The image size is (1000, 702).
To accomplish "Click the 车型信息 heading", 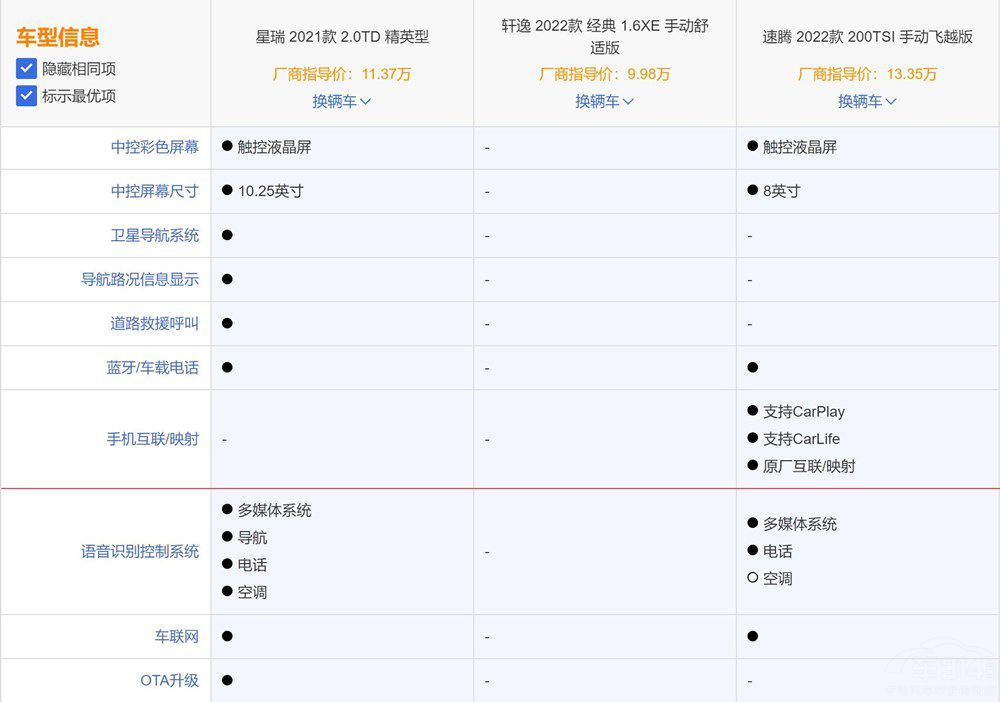I will pyautogui.click(x=57, y=38).
